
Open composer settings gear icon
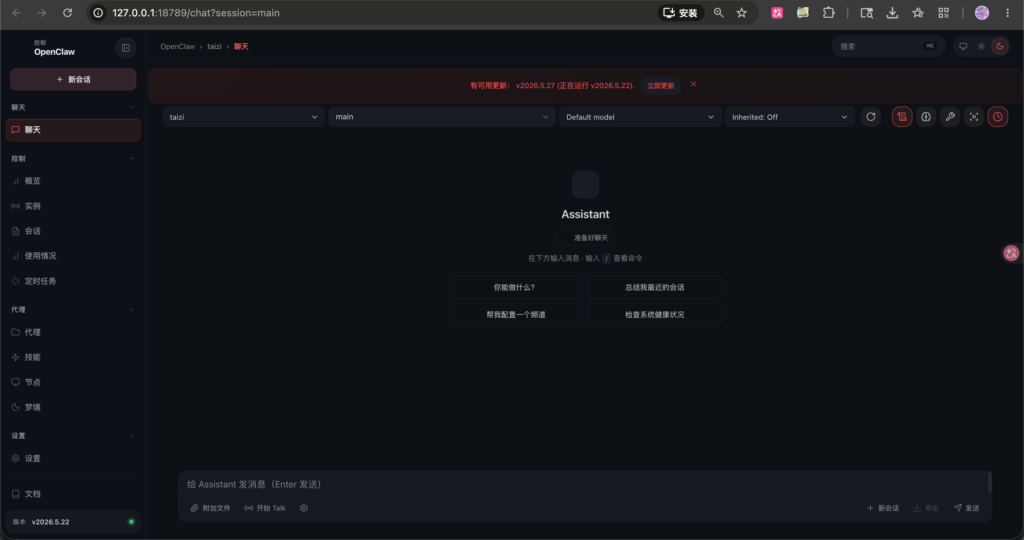click(x=304, y=508)
